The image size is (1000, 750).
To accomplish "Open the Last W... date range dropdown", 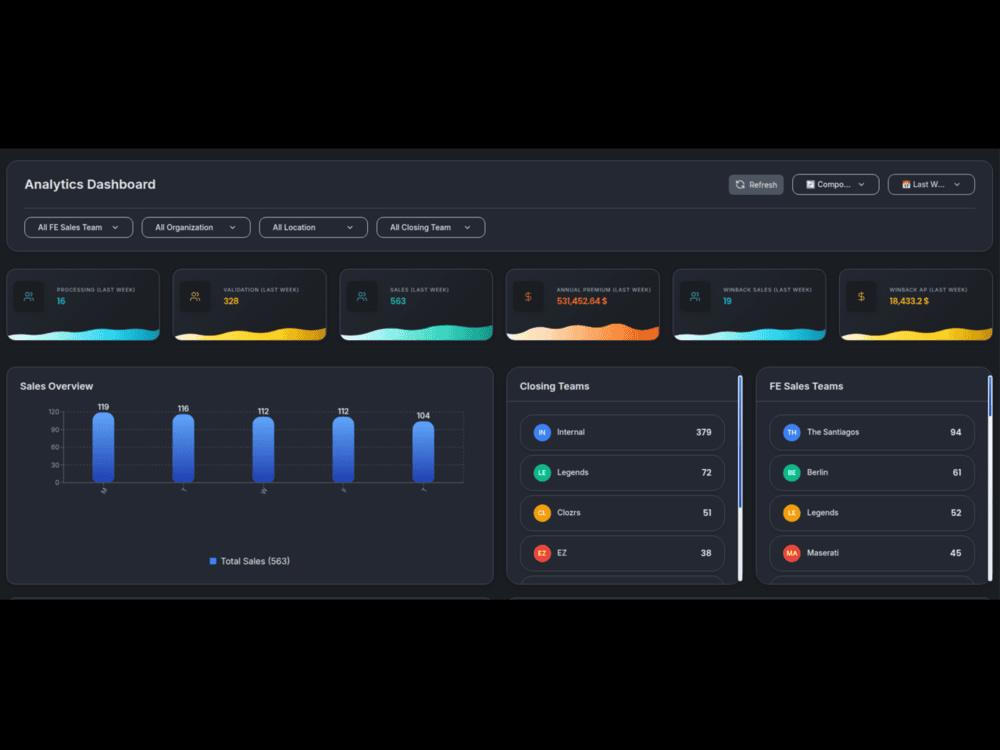I will (931, 184).
